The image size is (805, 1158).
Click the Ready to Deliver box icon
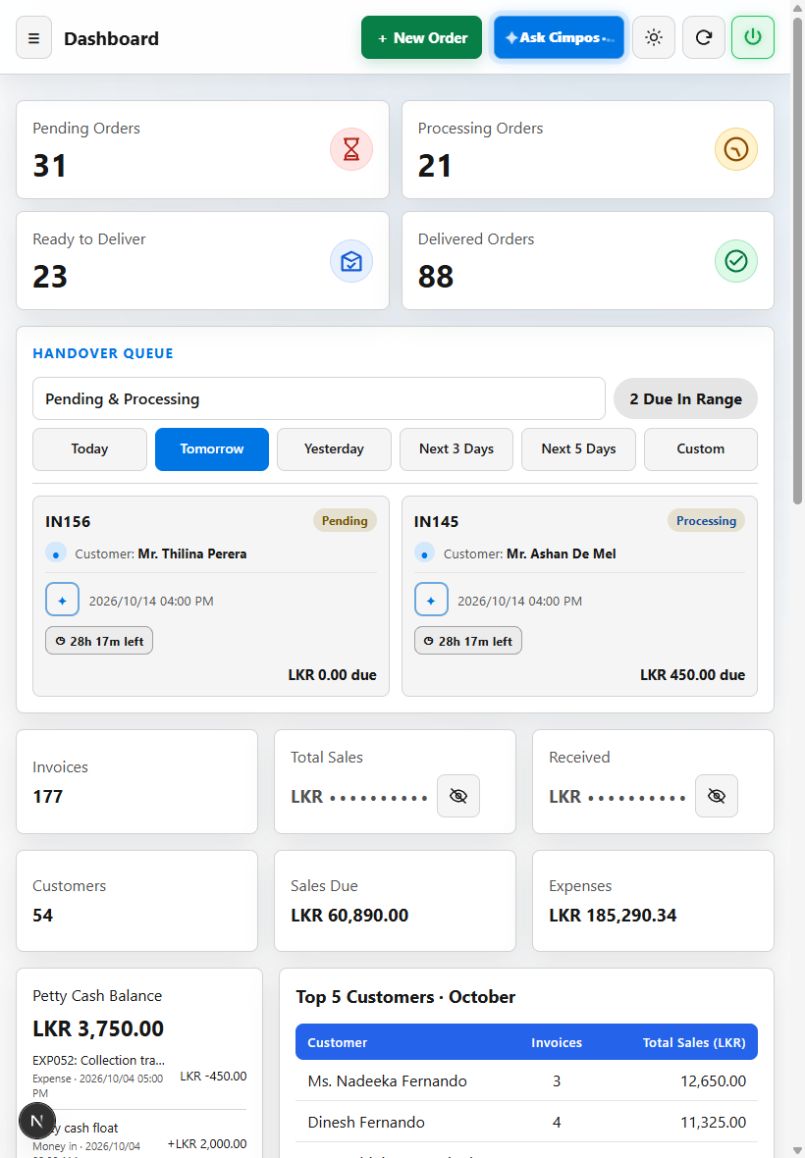pos(352,261)
